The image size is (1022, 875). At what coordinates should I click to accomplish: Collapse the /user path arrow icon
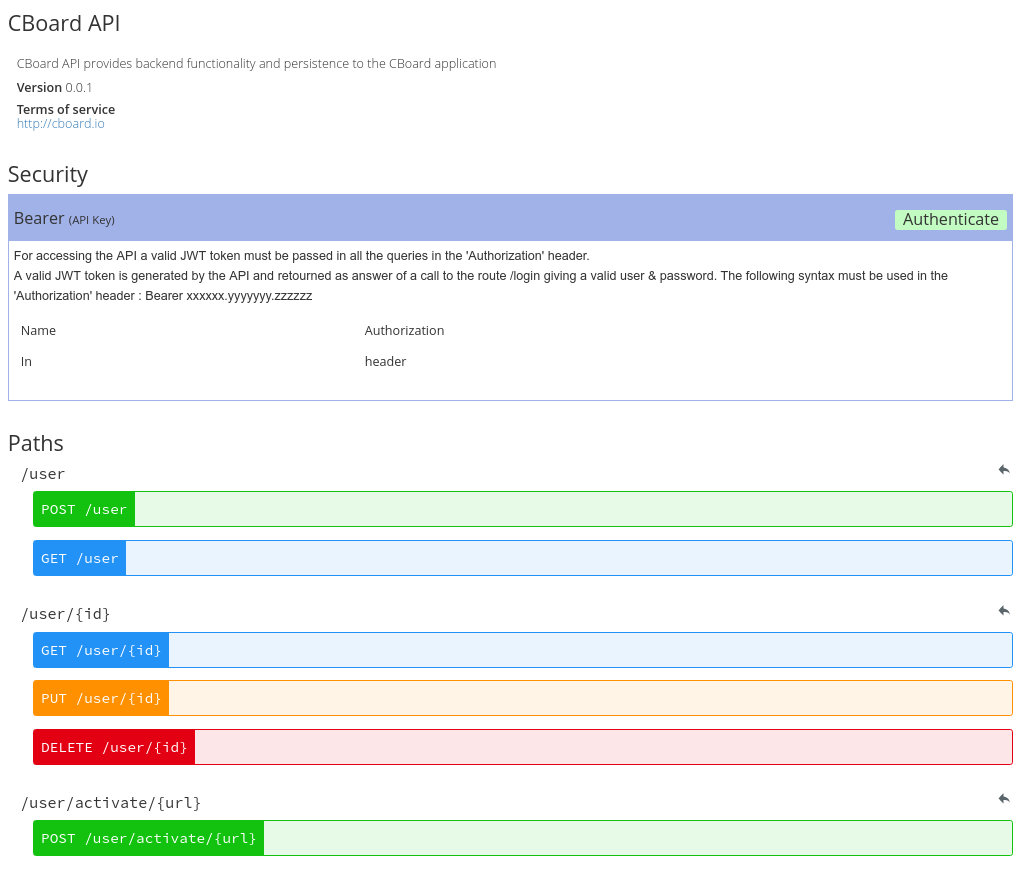click(1004, 469)
